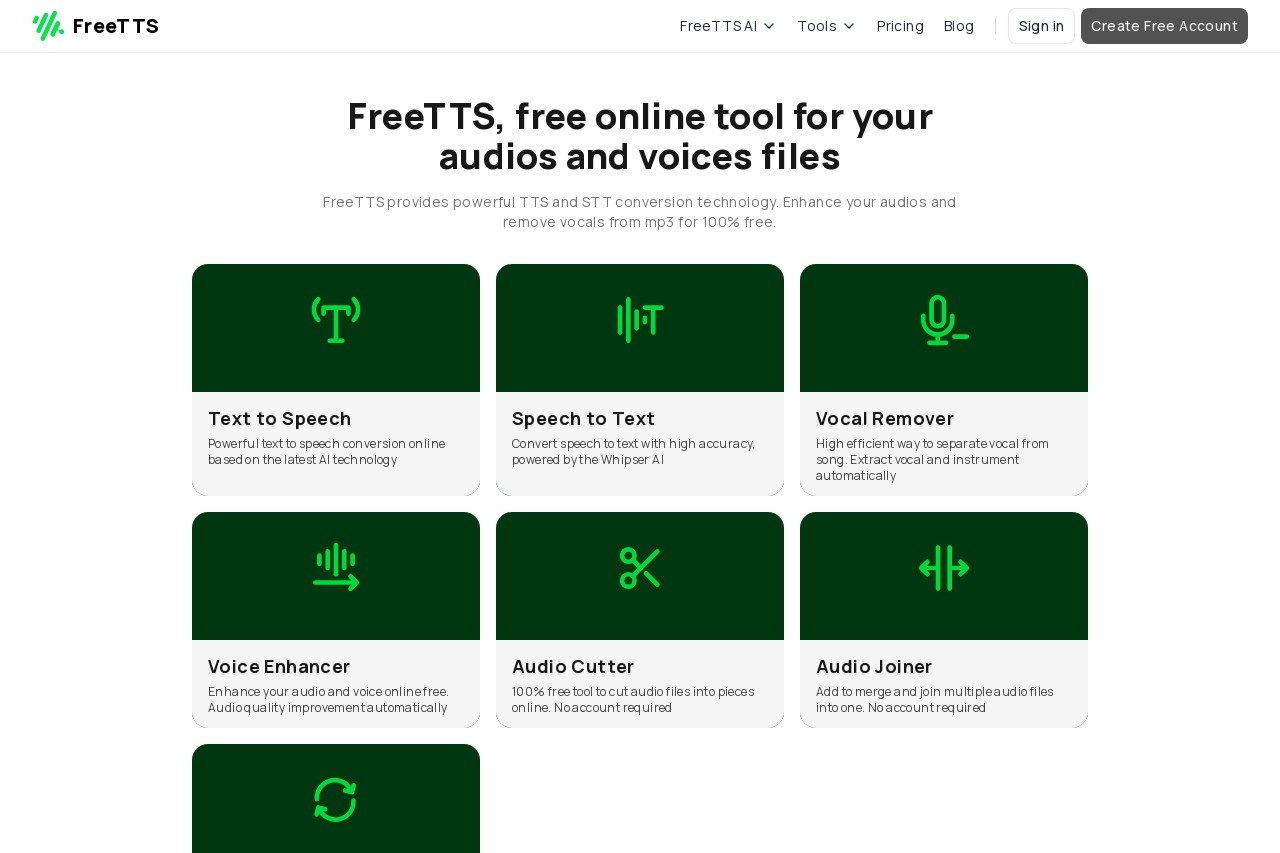
Task: Go to the Pricing page
Action: (x=900, y=26)
